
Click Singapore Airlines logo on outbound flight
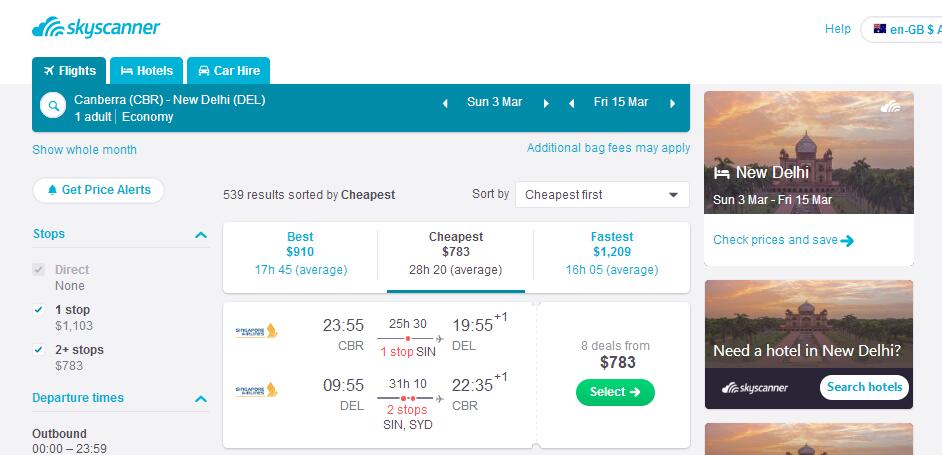tap(257, 331)
